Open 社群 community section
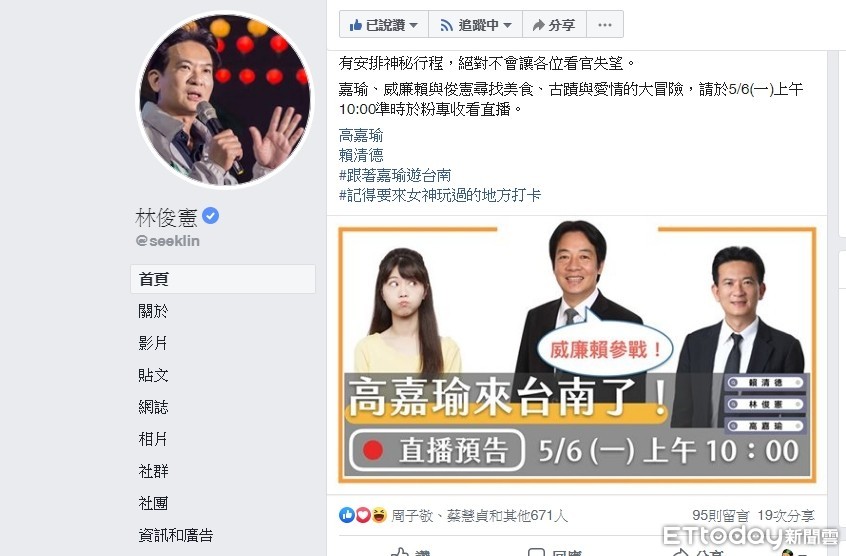The image size is (846, 556). pyautogui.click(x=153, y=471)
